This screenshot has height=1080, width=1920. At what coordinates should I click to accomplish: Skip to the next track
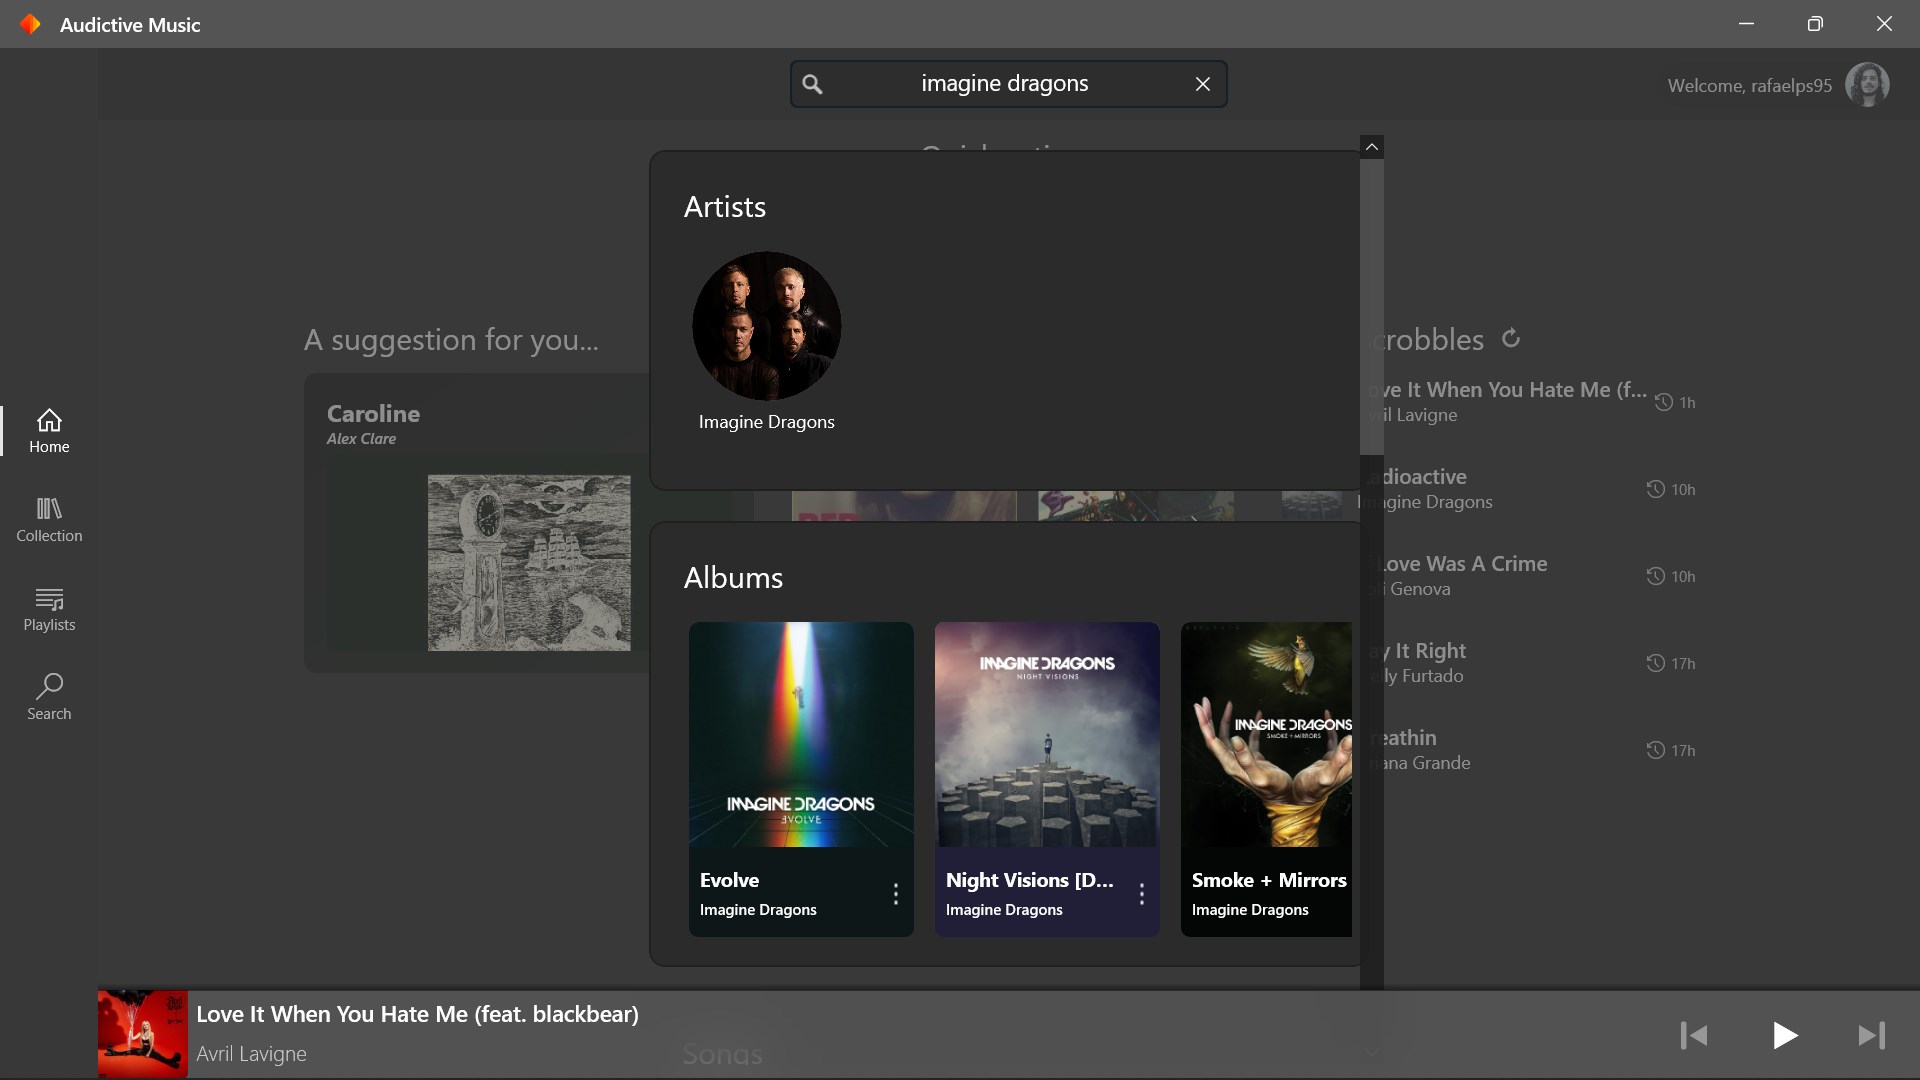tap(1872, 1035)
